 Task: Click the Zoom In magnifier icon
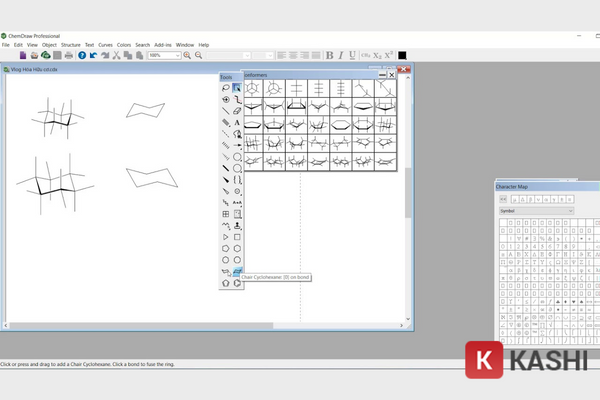pos(187,56)
